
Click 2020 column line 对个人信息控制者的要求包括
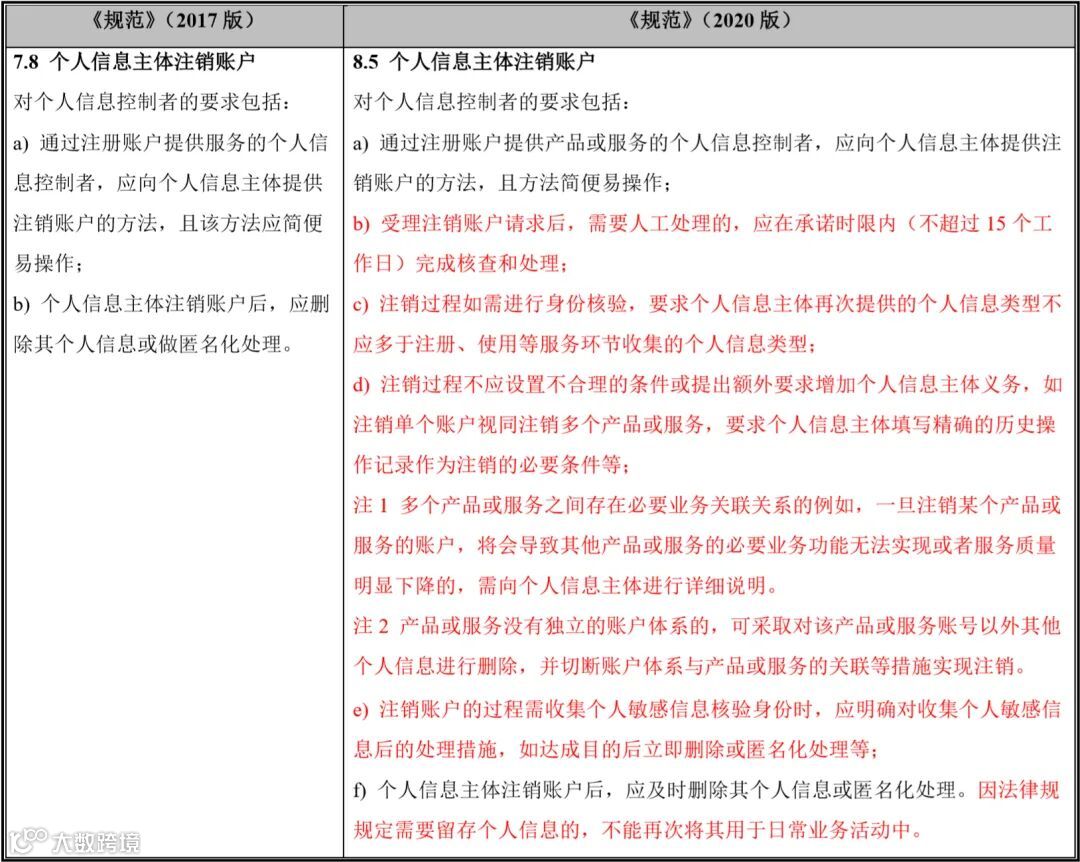[x=491, y=102]
